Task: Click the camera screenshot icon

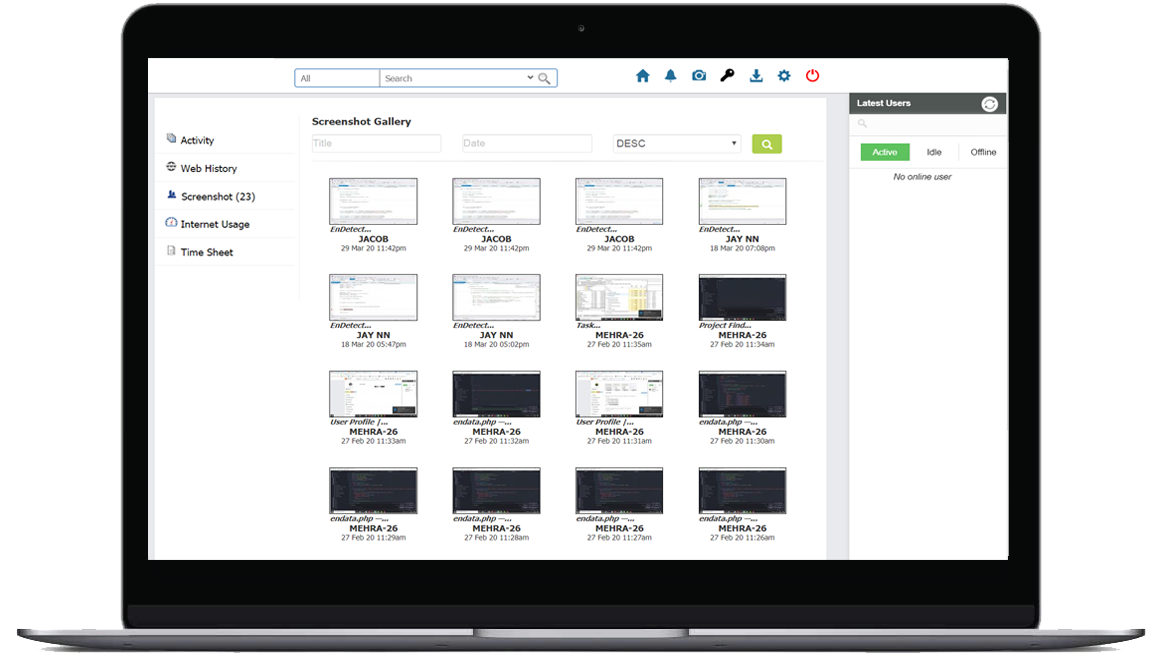Action: (699, 76)
